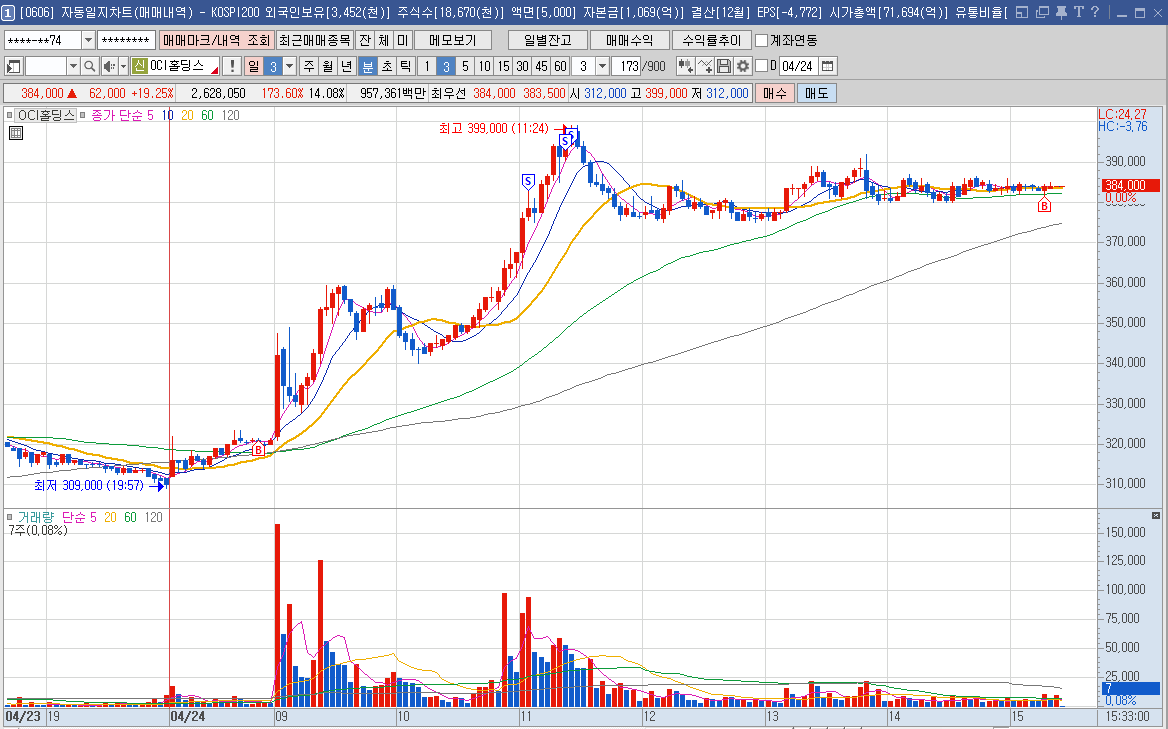Click the speaker sound alert icon
Image resolution: width=1168 pixels, height=729 pixels.
(110, 66)
